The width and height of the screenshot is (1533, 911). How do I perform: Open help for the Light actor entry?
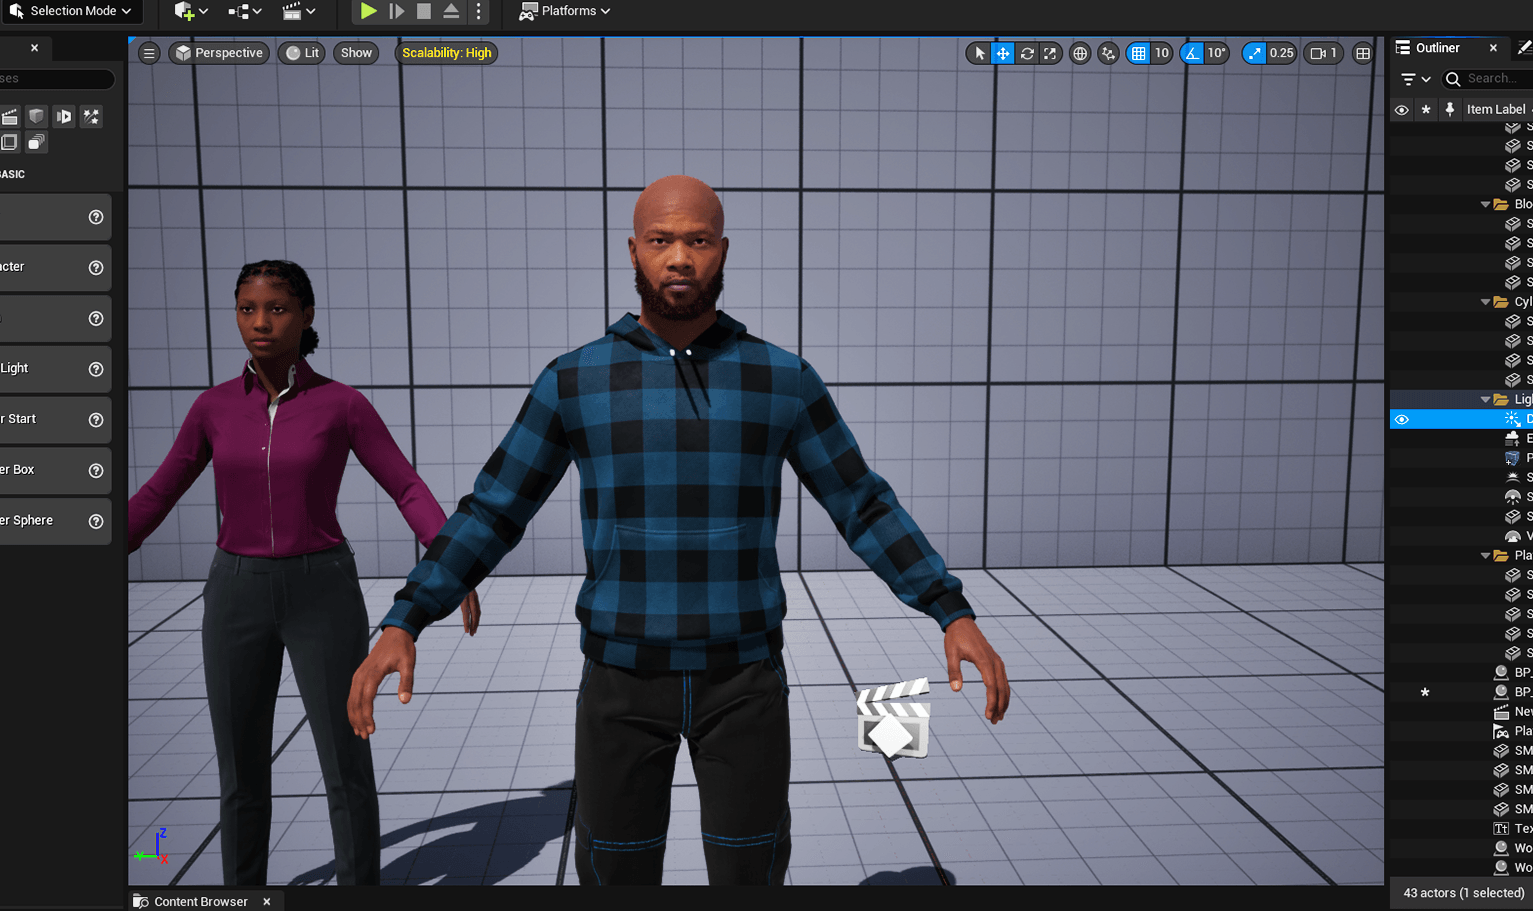click(96, 369)
